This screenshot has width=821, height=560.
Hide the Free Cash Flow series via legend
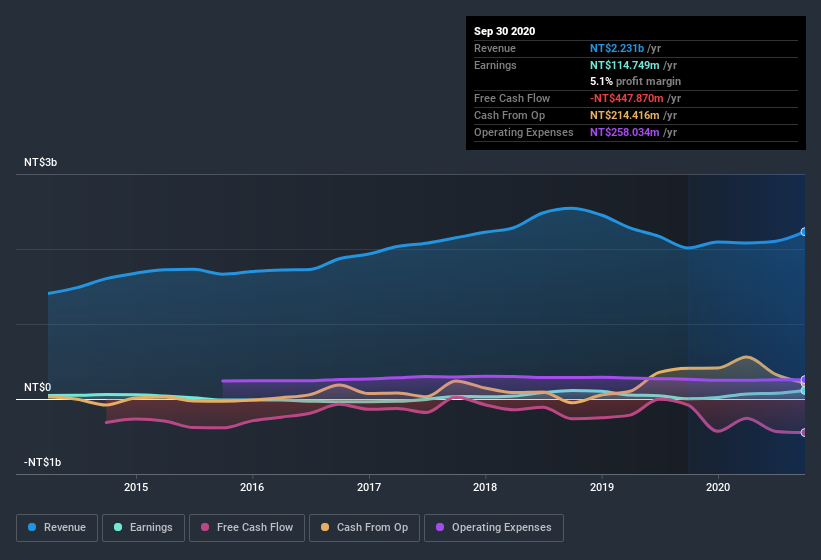(x=248, y=527)
